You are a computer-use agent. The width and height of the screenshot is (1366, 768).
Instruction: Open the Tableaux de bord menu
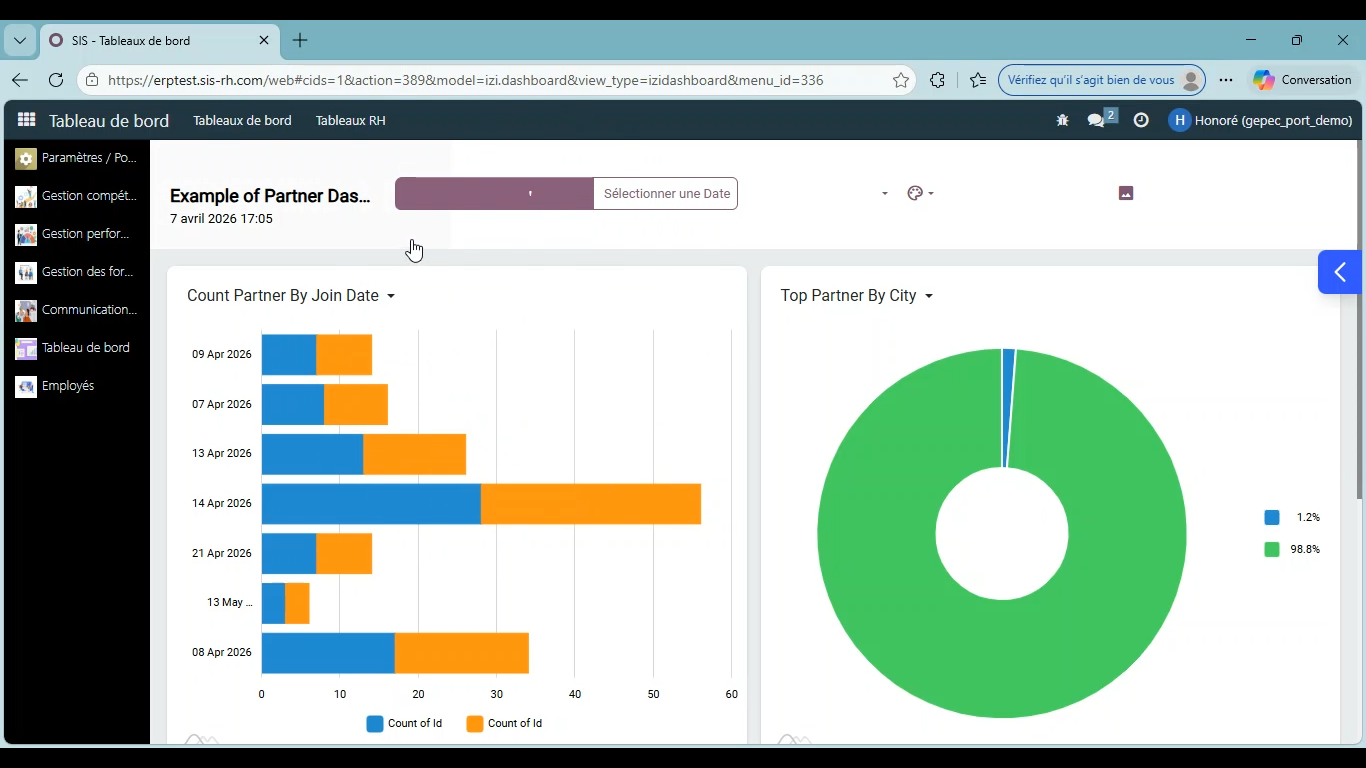(242, 120)
